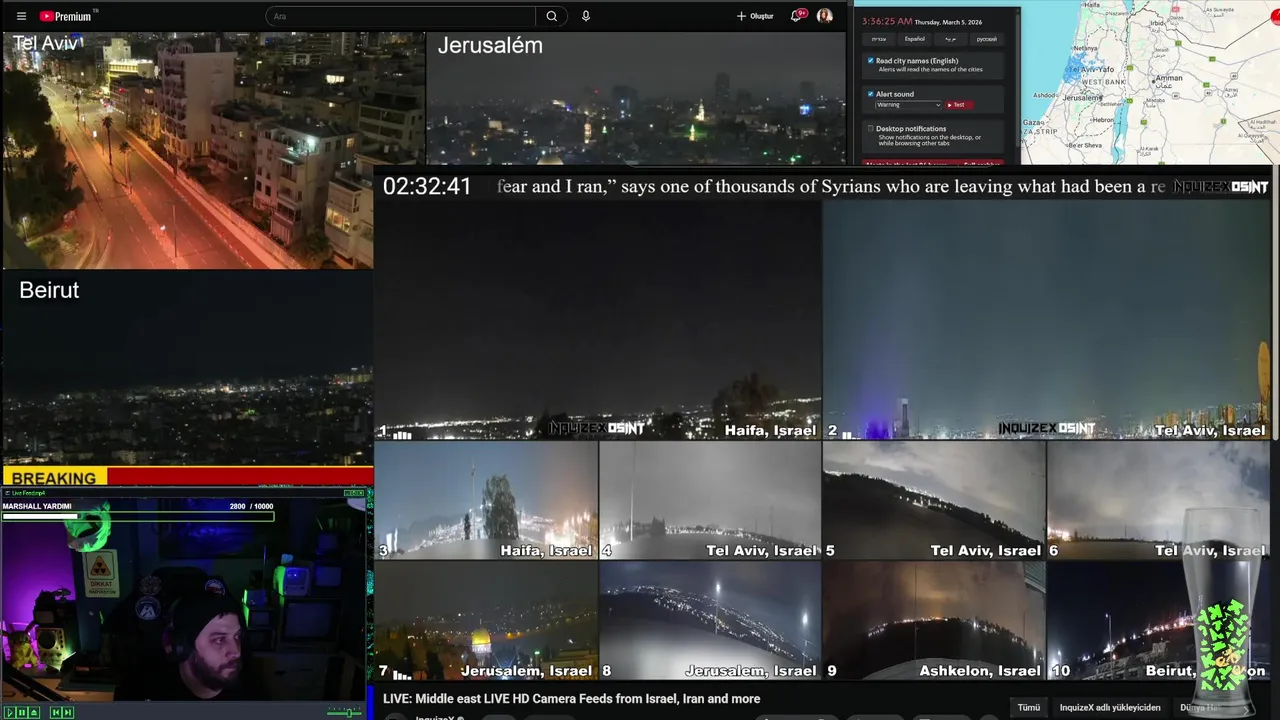Click camera 5 Tel Aviv, Israel feed
The width and height of the screenshot is (1280, 720).
pos(934,501)
